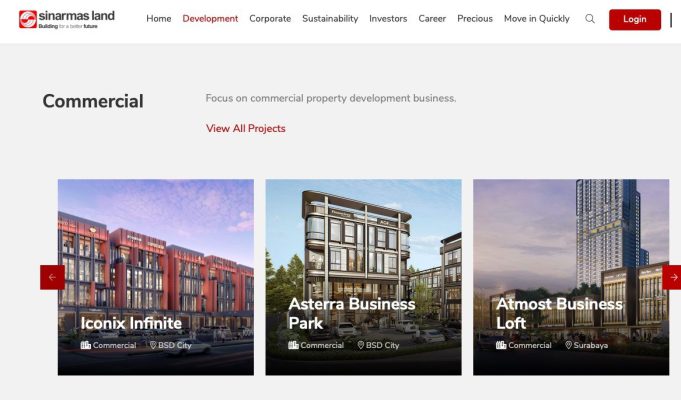
Task: Visit the Career page
Action: click(x=432, y=19)
